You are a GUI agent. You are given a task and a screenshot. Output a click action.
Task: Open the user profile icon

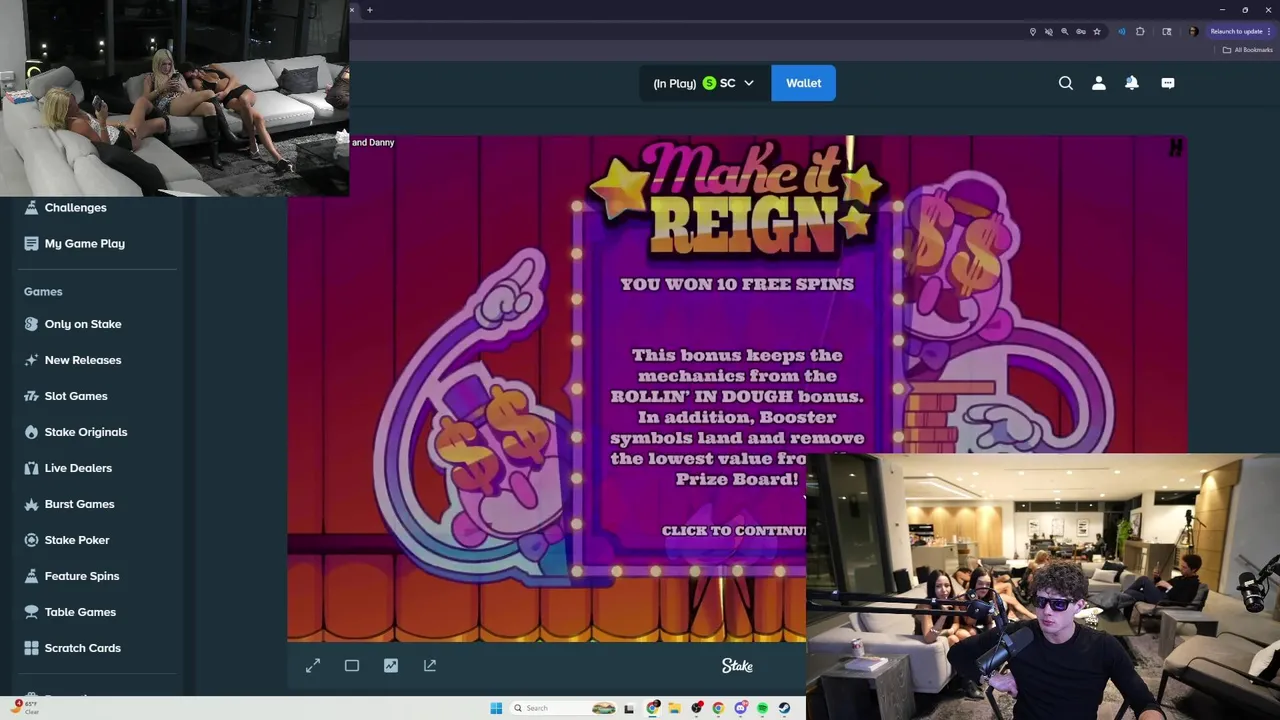coord(1099,83)
